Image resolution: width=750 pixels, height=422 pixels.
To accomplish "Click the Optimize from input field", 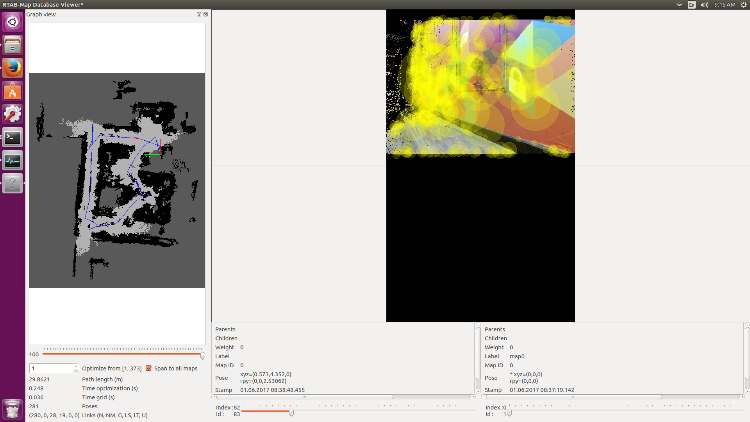I will [50, 368].
